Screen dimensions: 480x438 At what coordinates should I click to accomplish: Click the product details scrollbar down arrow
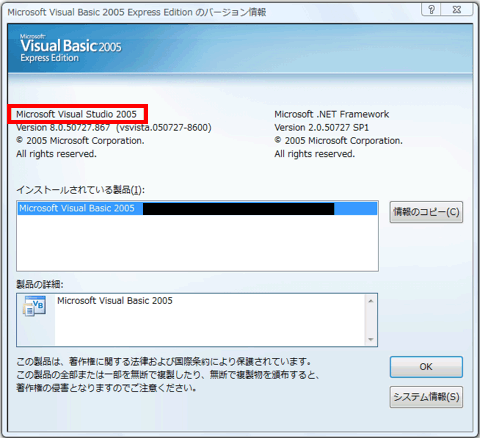point(371,339)
